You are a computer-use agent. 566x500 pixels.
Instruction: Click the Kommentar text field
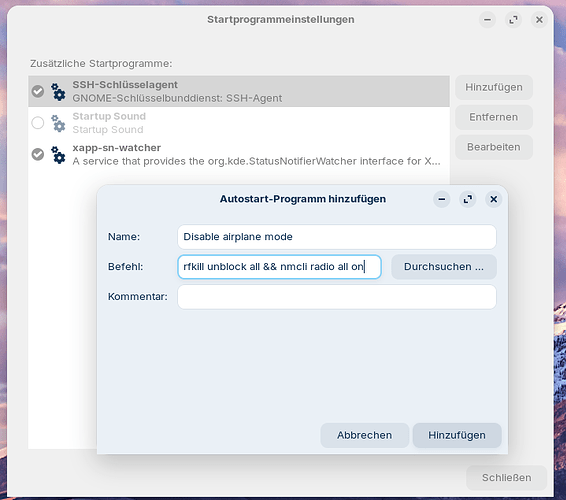coord(337,297)
